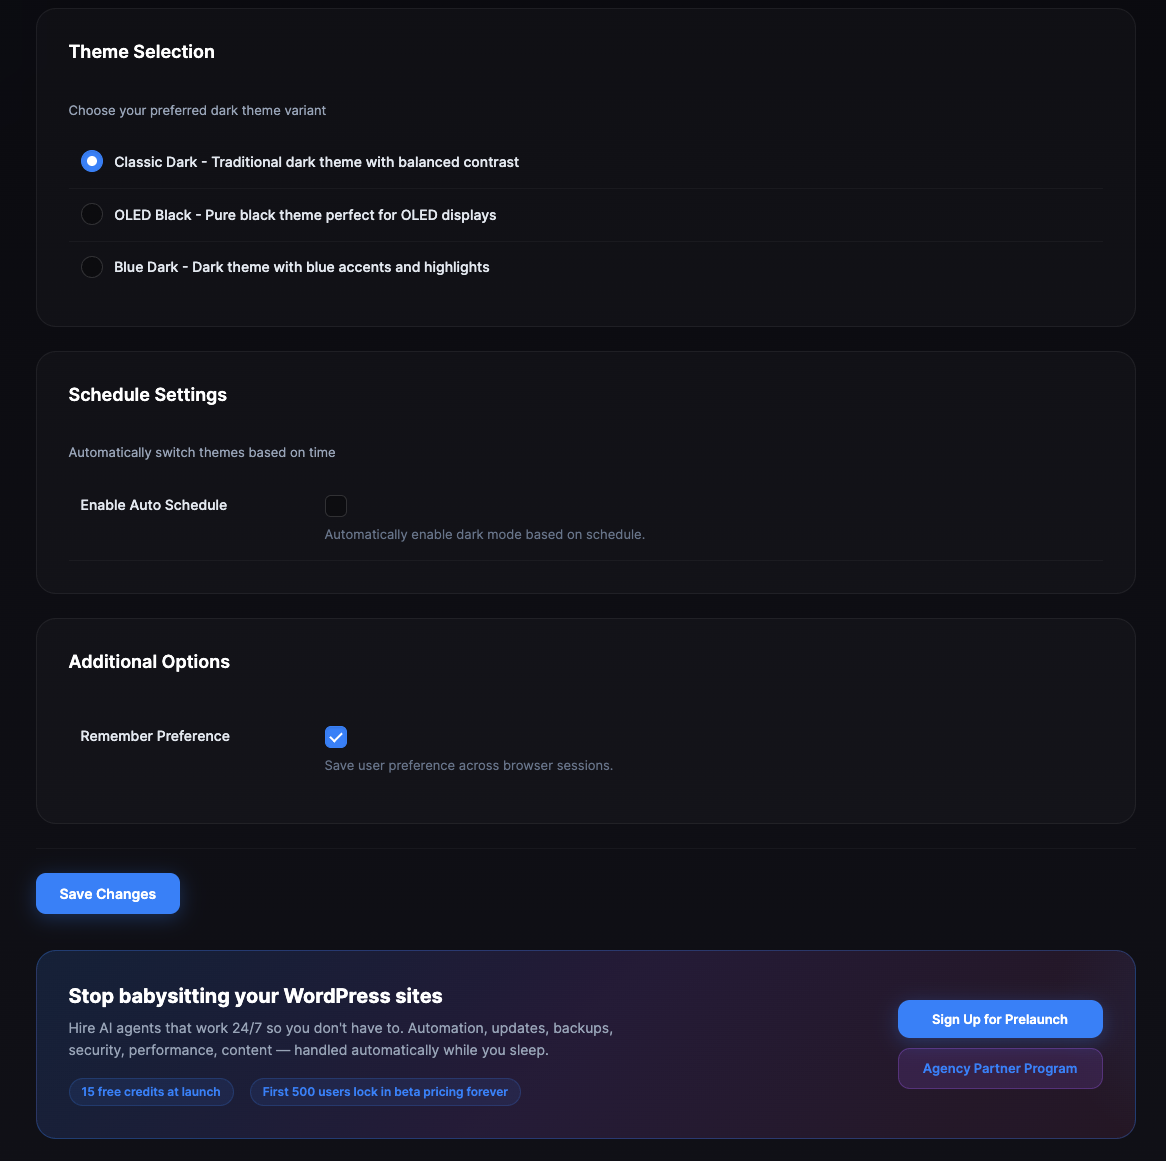The width and height of the screenshot is (1166, 1161).
Task: Enable the Auto Schedule checkbox
Action: pos(336,506)
